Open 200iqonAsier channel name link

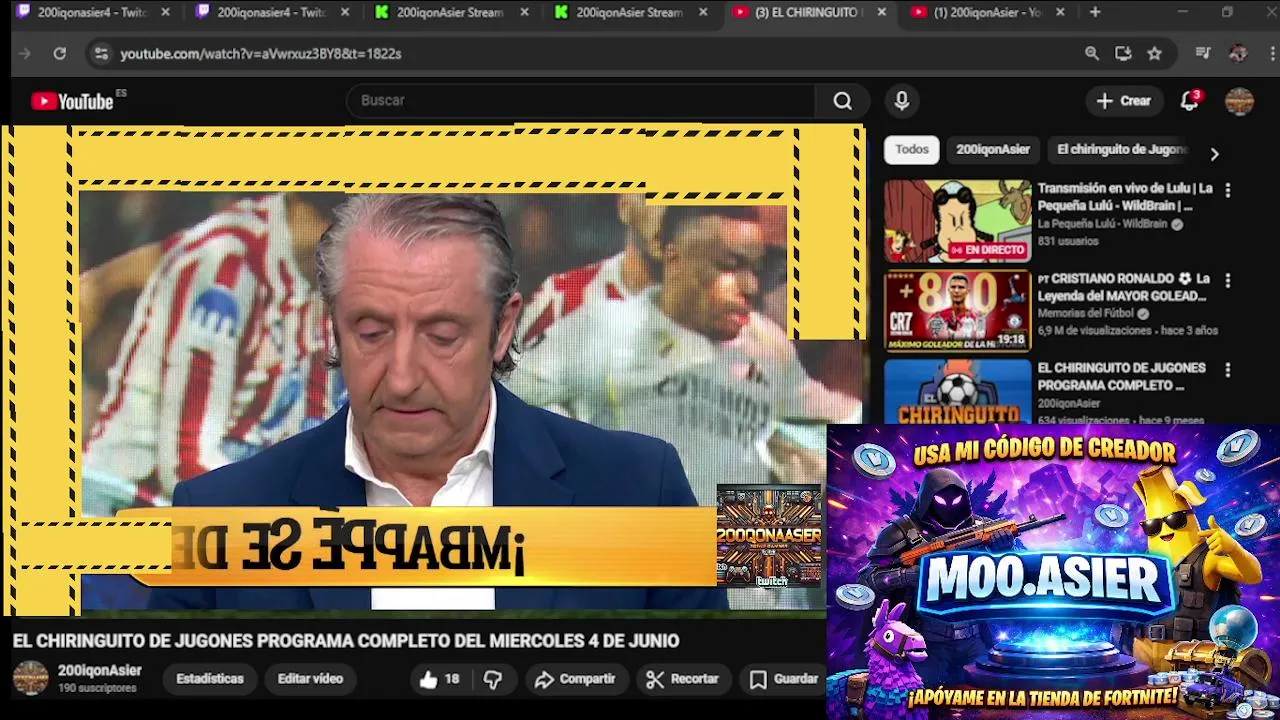pyautogui.click(x=99, y=671)
